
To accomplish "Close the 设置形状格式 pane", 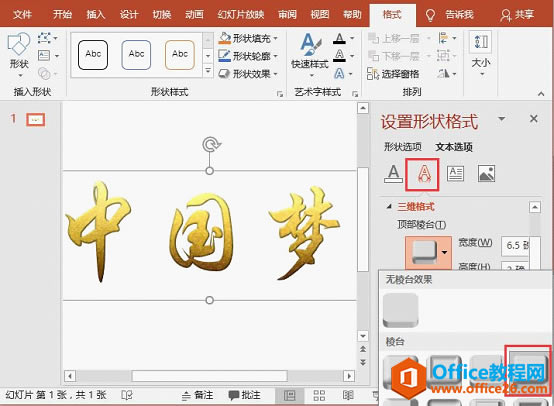I will point(534,119).
